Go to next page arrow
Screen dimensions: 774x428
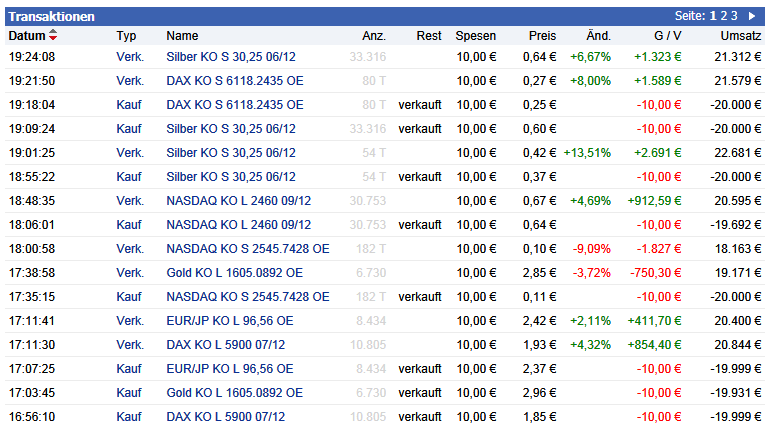752,16
